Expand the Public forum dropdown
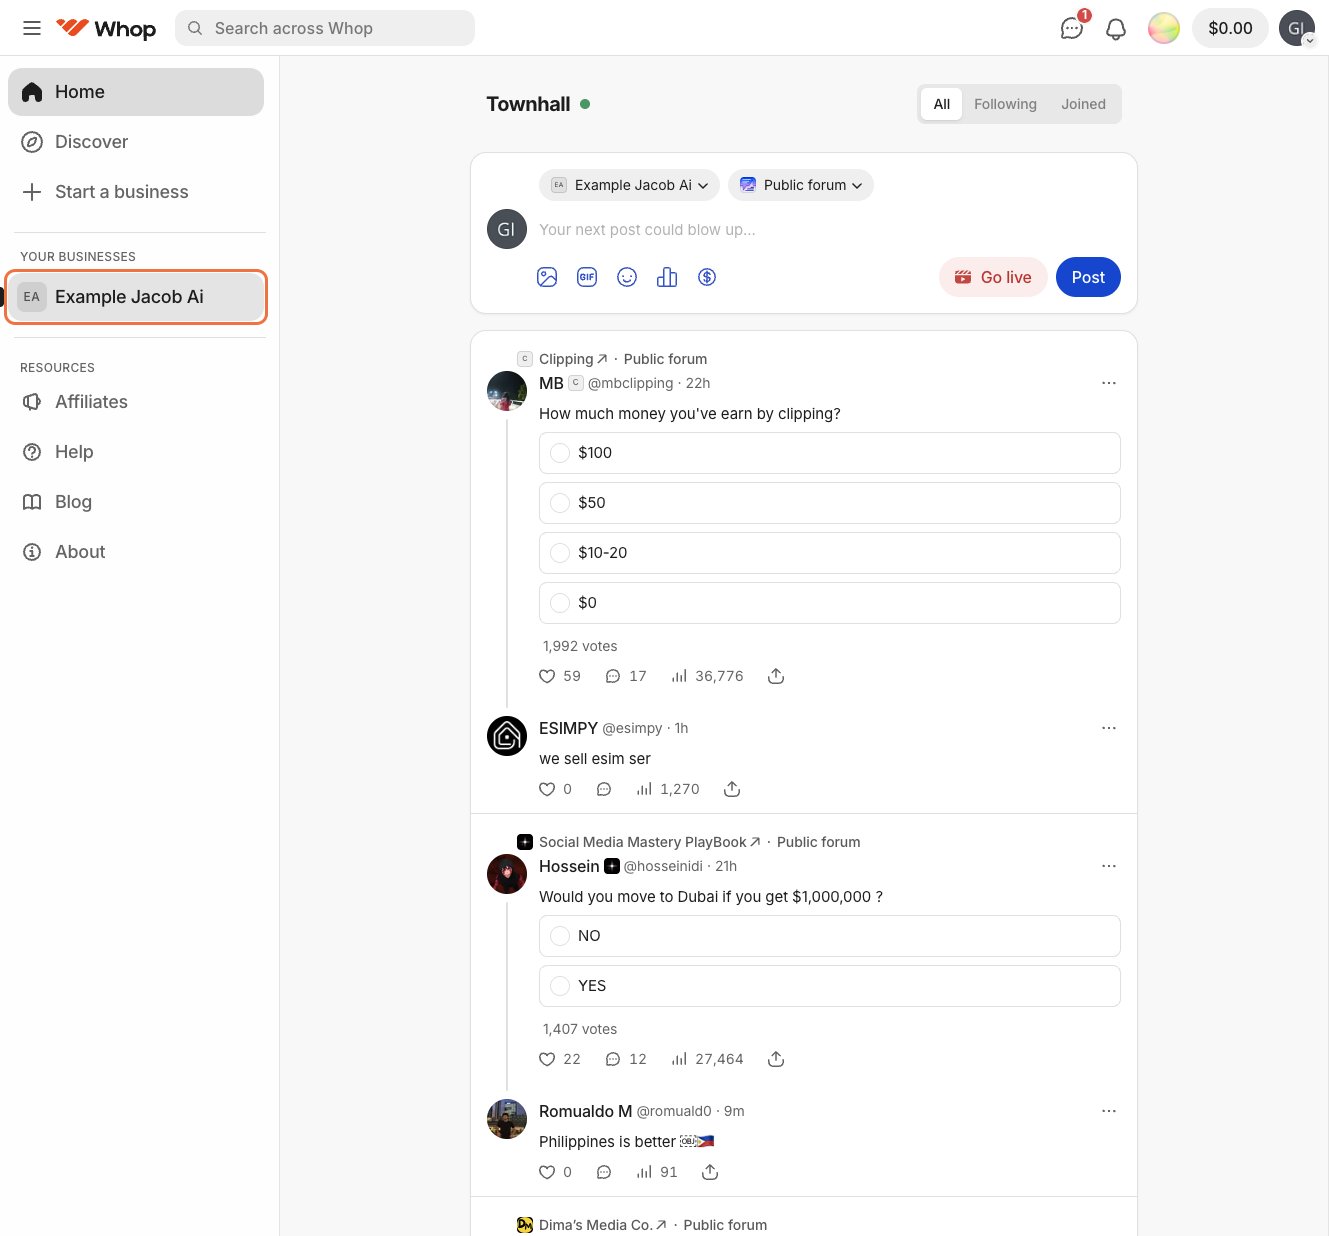 click(x=801, y=185)
